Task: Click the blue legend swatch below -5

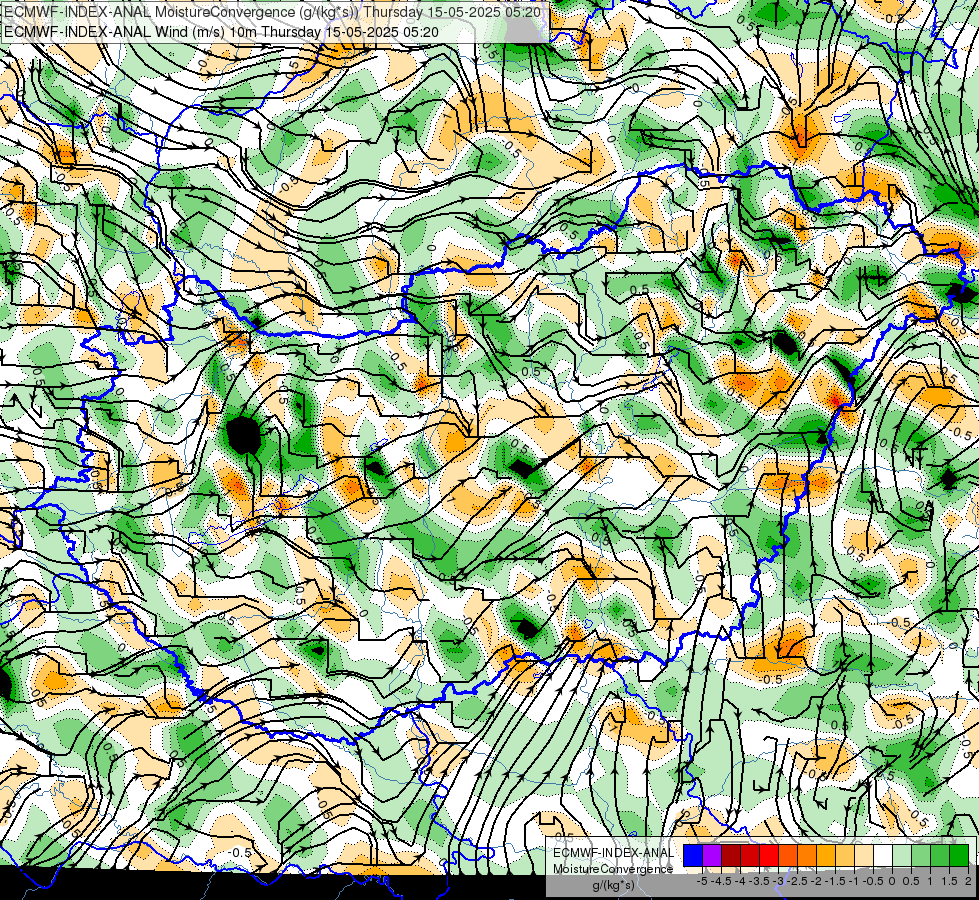Action: click(x=693, y=856)
